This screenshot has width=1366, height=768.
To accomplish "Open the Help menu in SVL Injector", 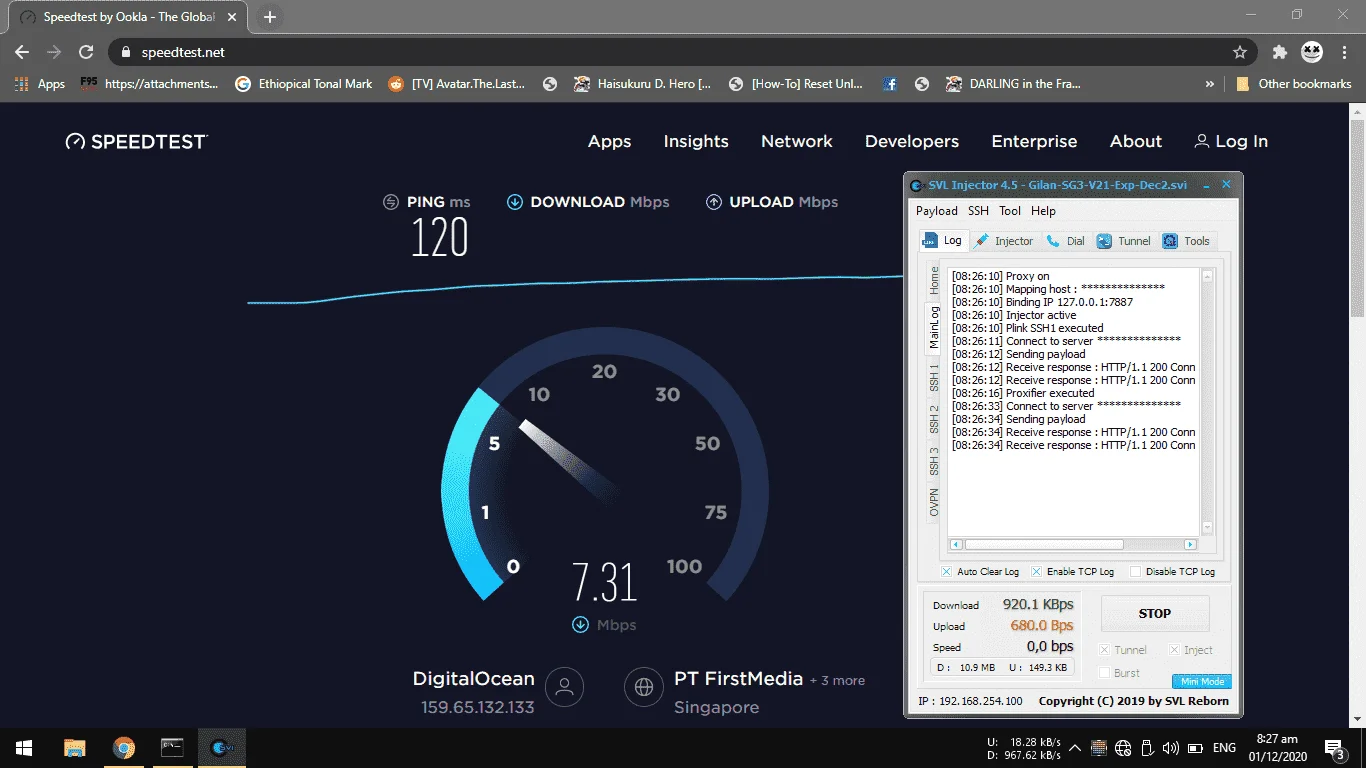I will pos(1043,211).
